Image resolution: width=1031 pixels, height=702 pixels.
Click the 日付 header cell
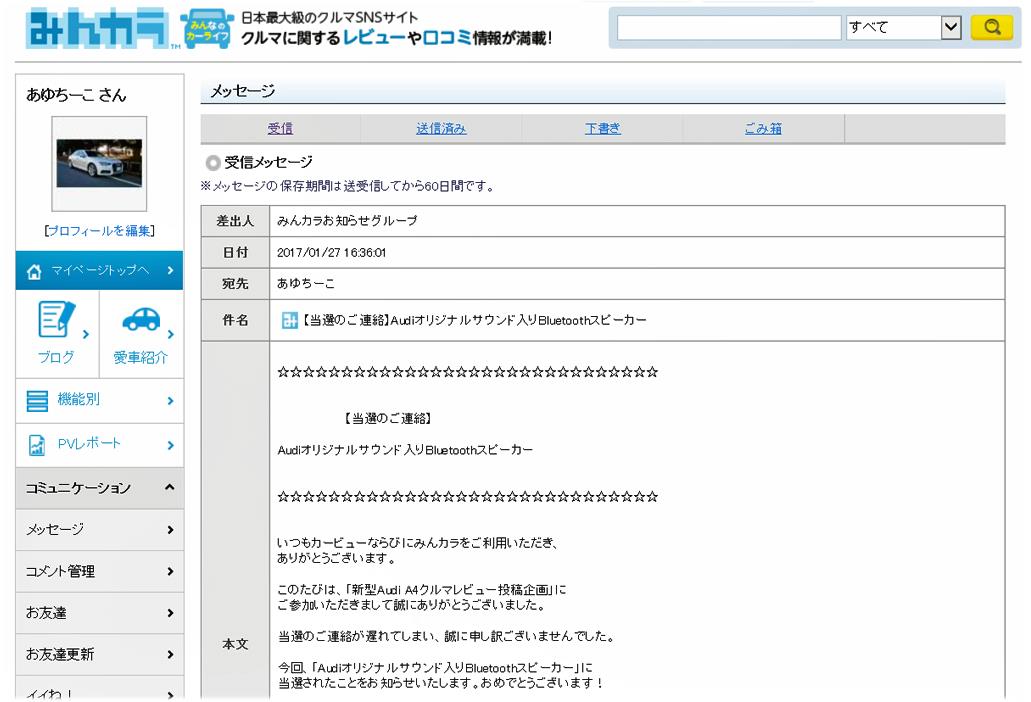tap(235, 252)
